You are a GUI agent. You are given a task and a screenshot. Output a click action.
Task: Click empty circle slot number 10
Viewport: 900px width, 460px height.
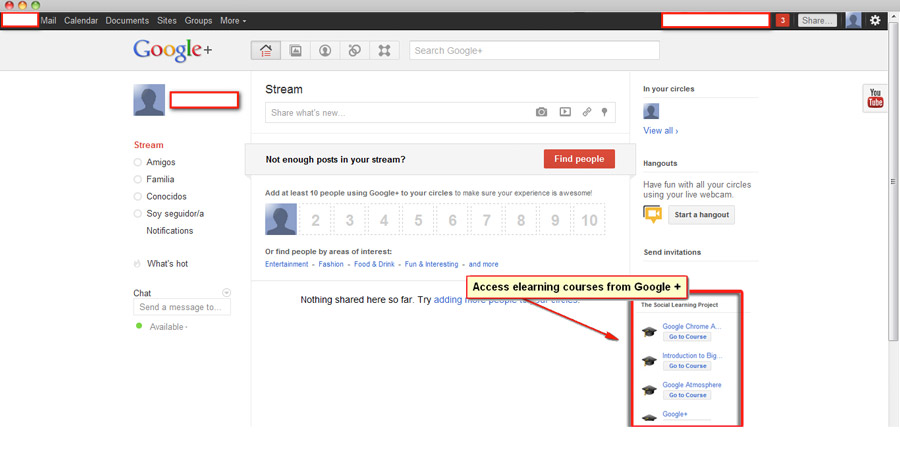[589, 219]
